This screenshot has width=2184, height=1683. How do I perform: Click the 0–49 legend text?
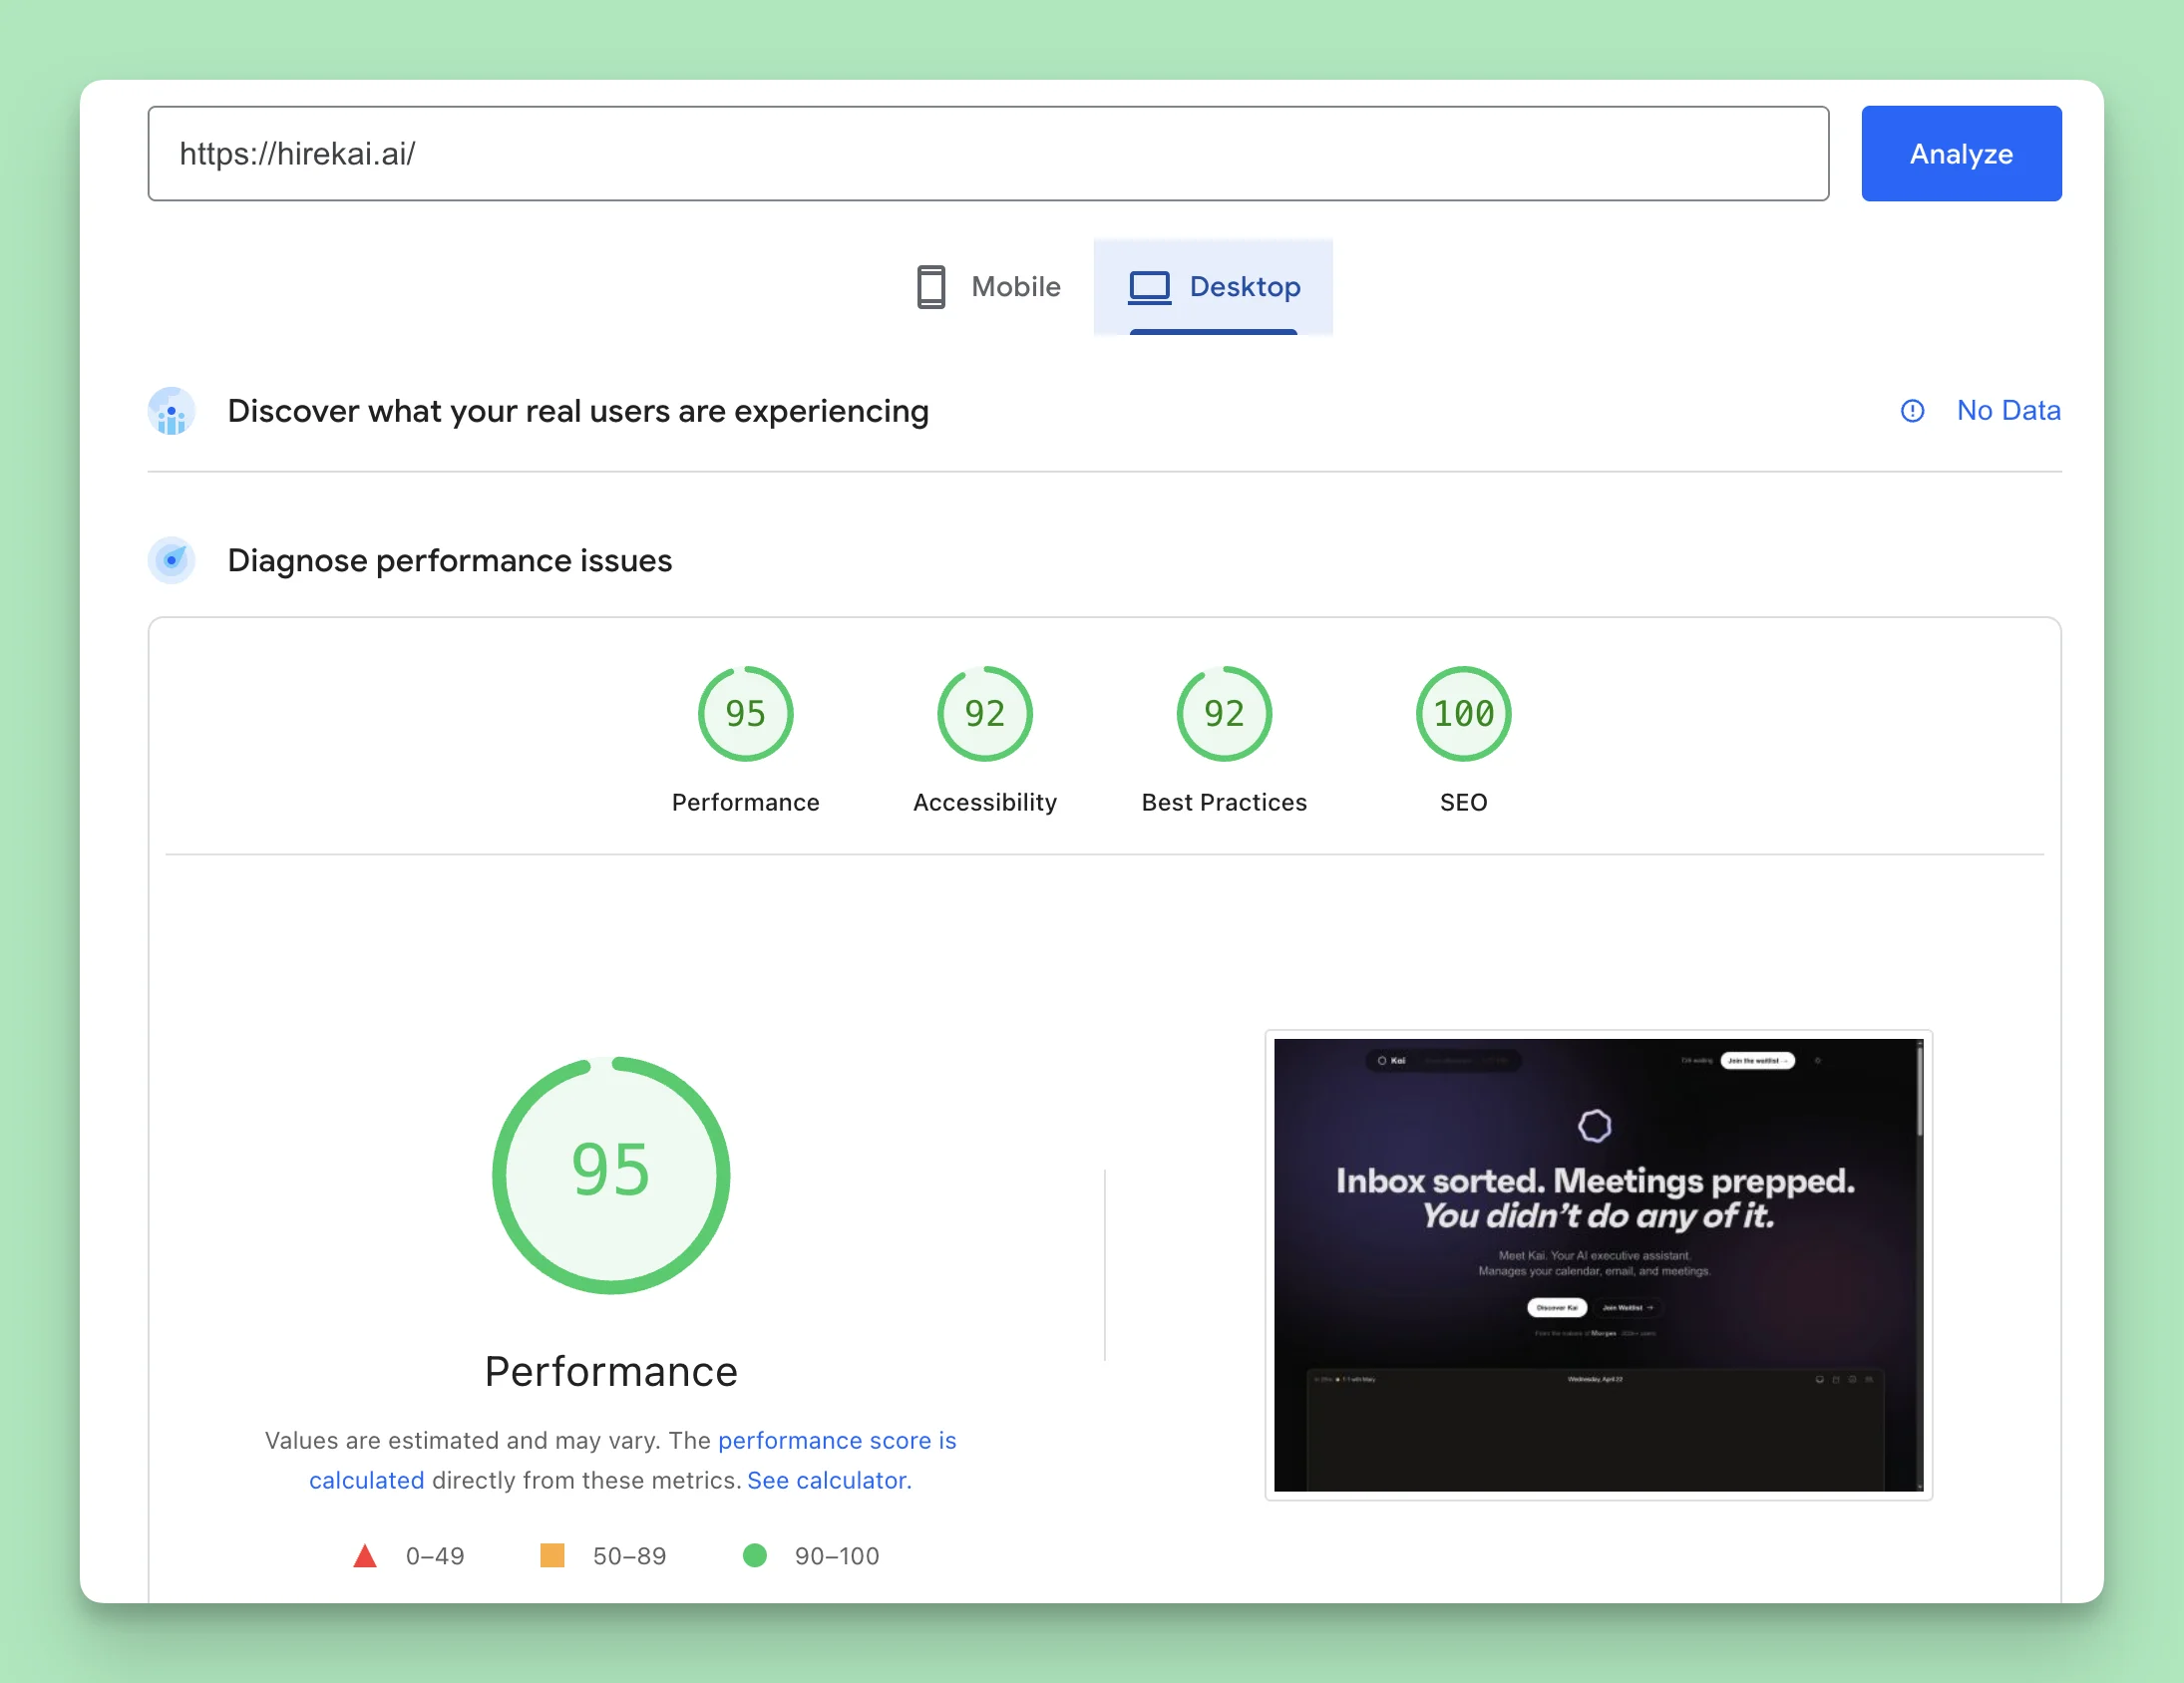pyautogui.click(x=435, y=1556)
